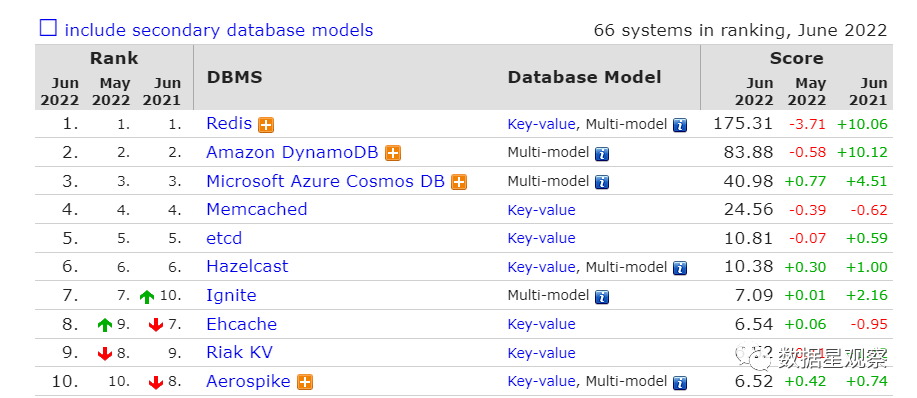The height and width of the screenshot is (398, 917).
Task: Click the red down arrow beside Ehcache's 7.
Action: [x=156, y=326]
